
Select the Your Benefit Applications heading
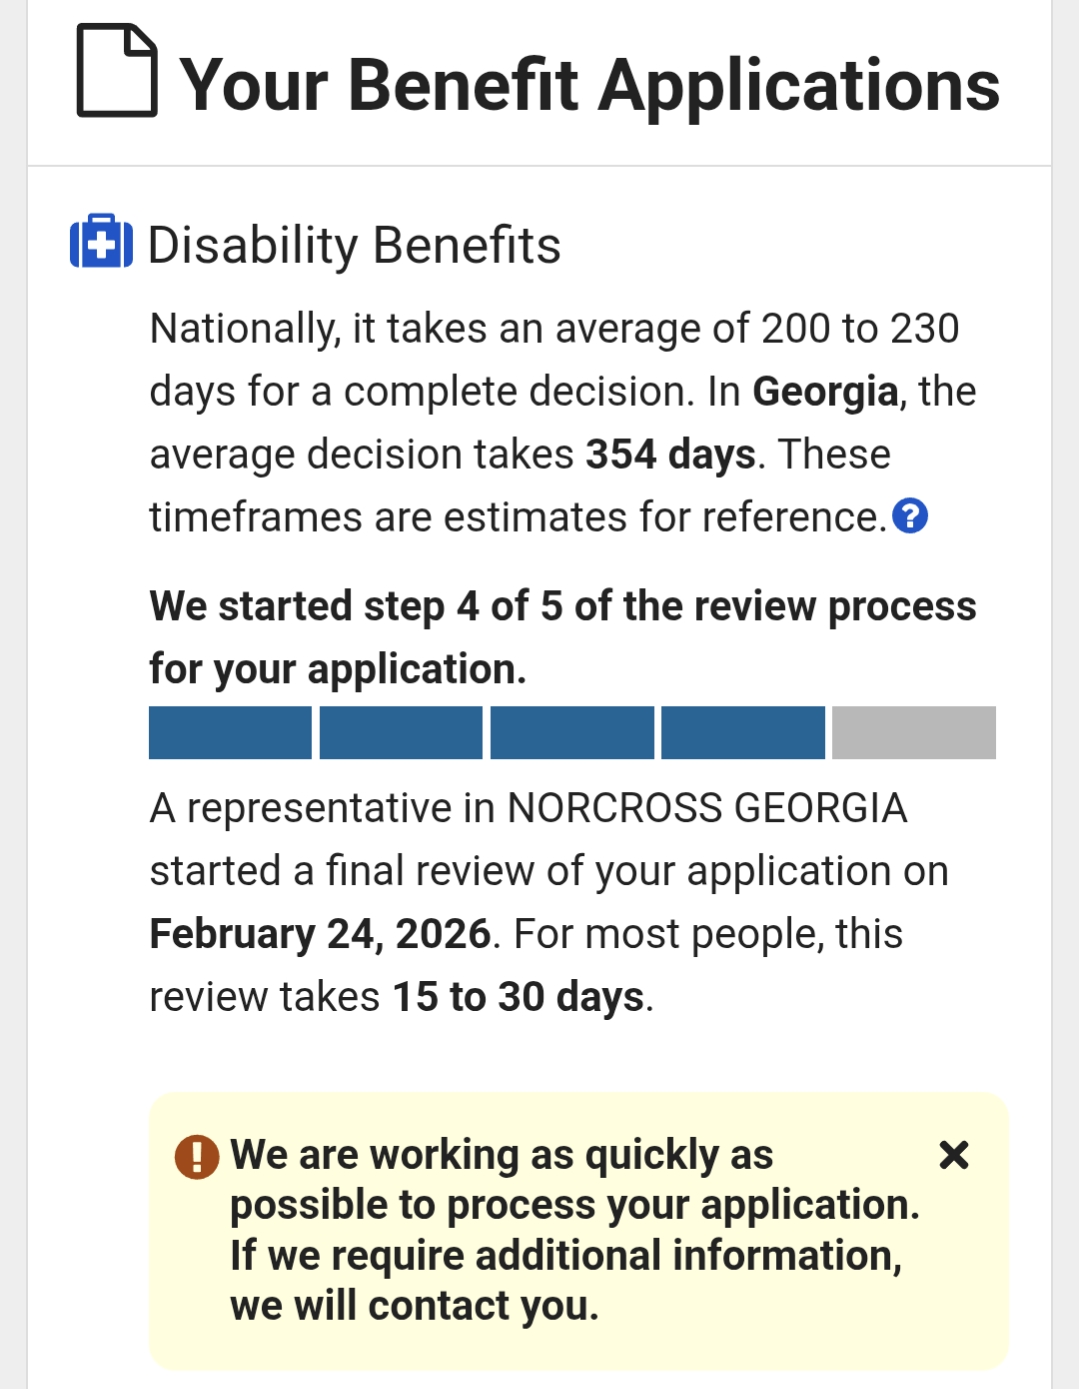point(589,85)
